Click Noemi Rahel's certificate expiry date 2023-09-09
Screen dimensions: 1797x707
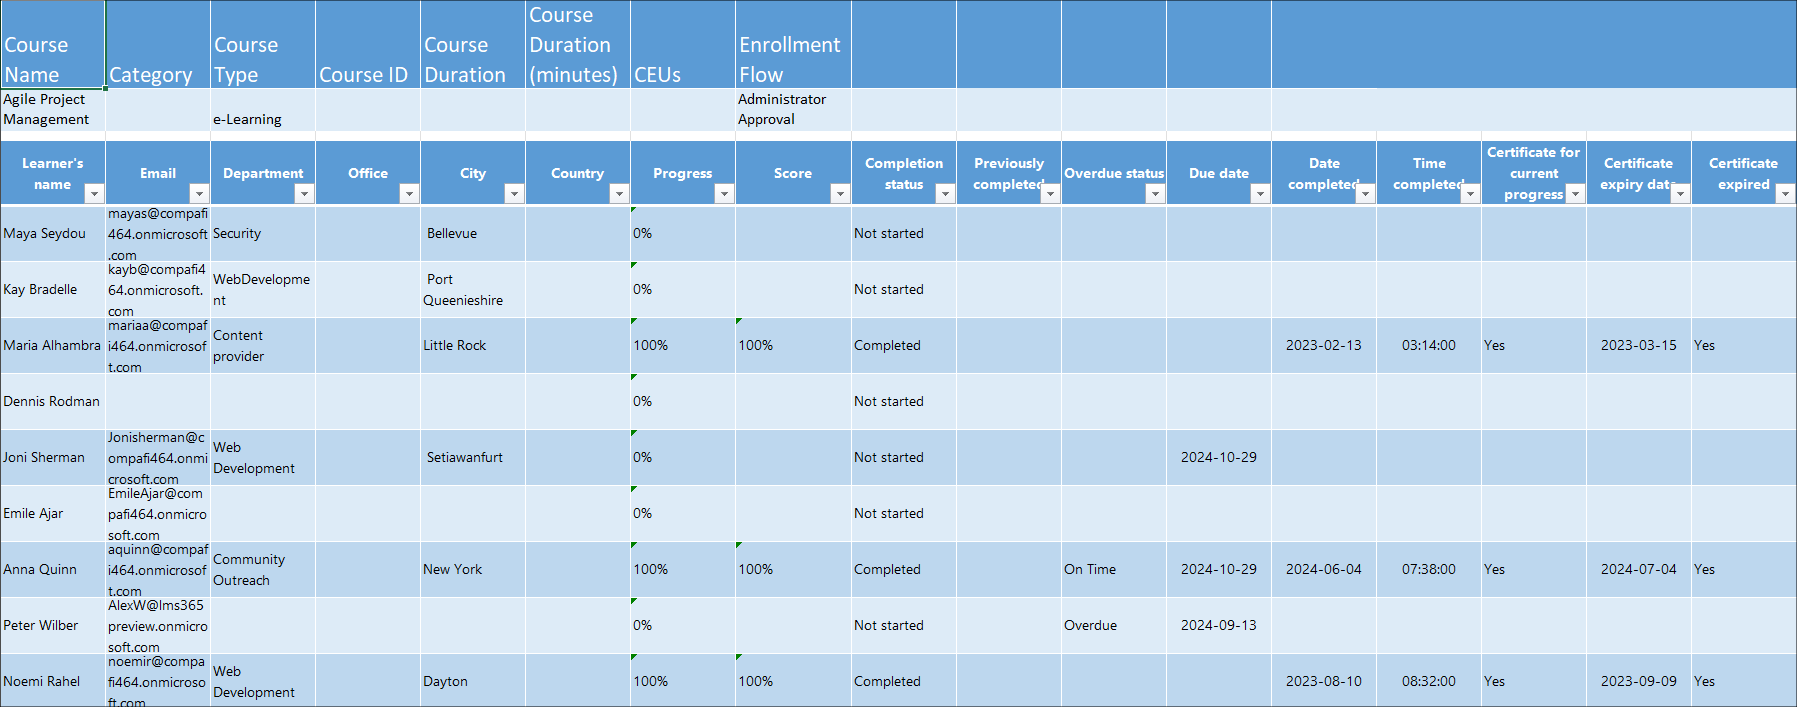coord(1638,681)
